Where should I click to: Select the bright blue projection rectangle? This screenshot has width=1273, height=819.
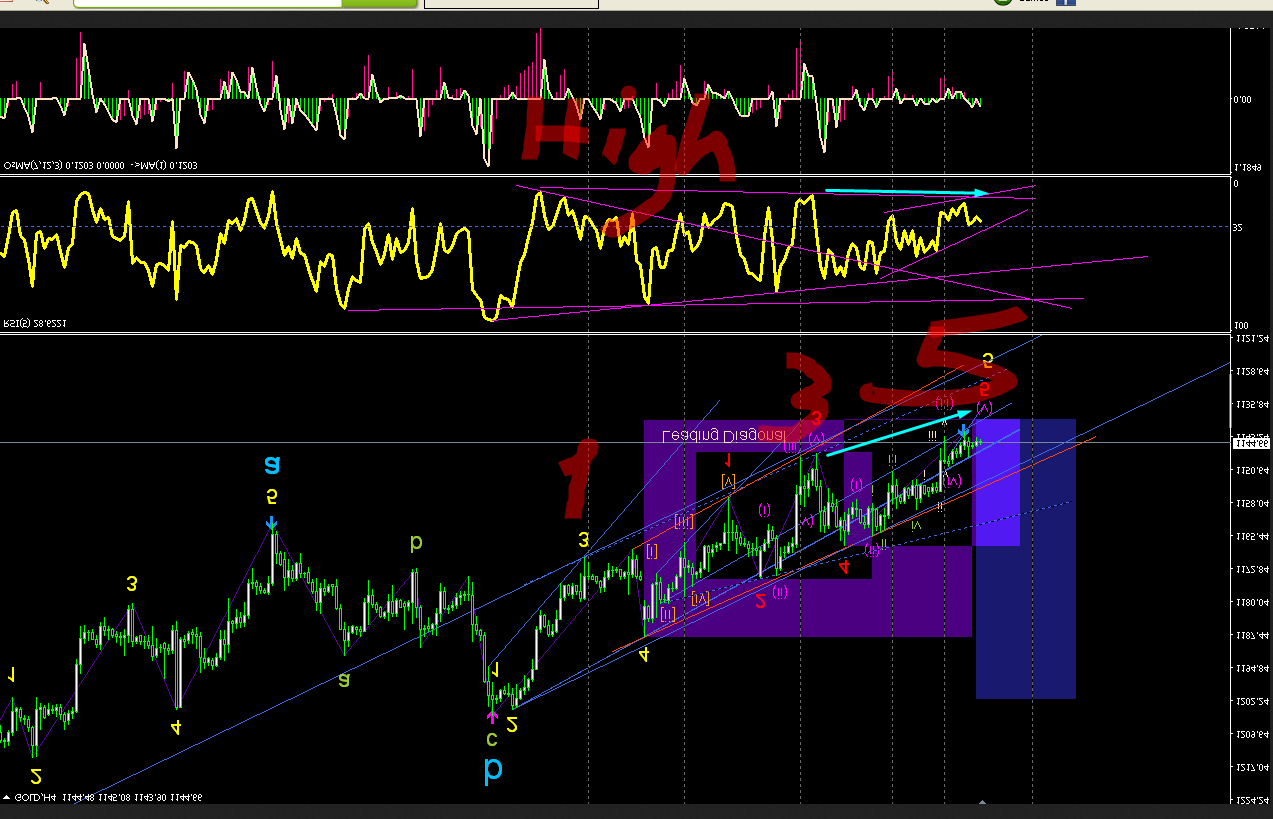(x=997, y=483)
